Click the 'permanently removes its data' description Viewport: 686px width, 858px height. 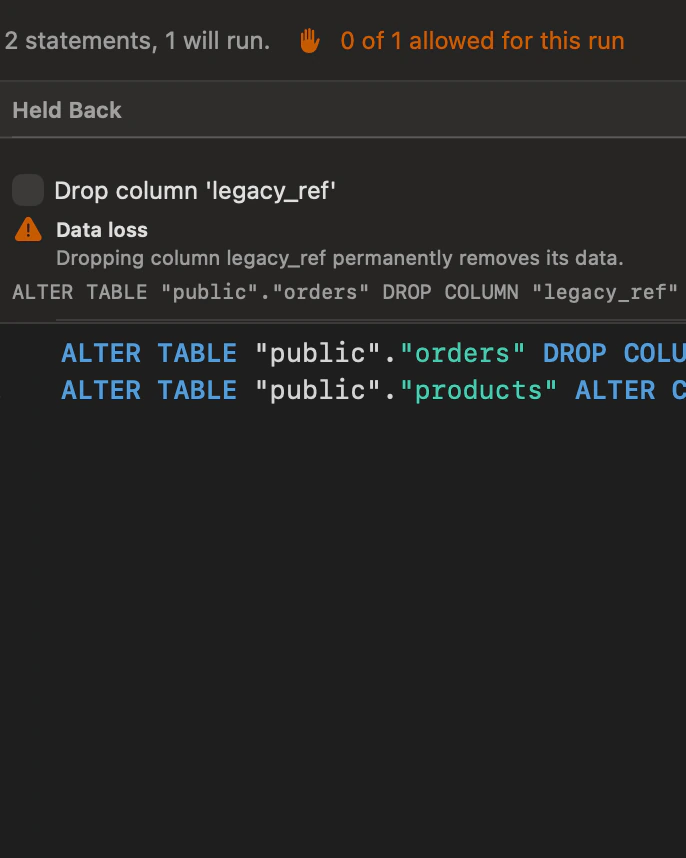340,258
